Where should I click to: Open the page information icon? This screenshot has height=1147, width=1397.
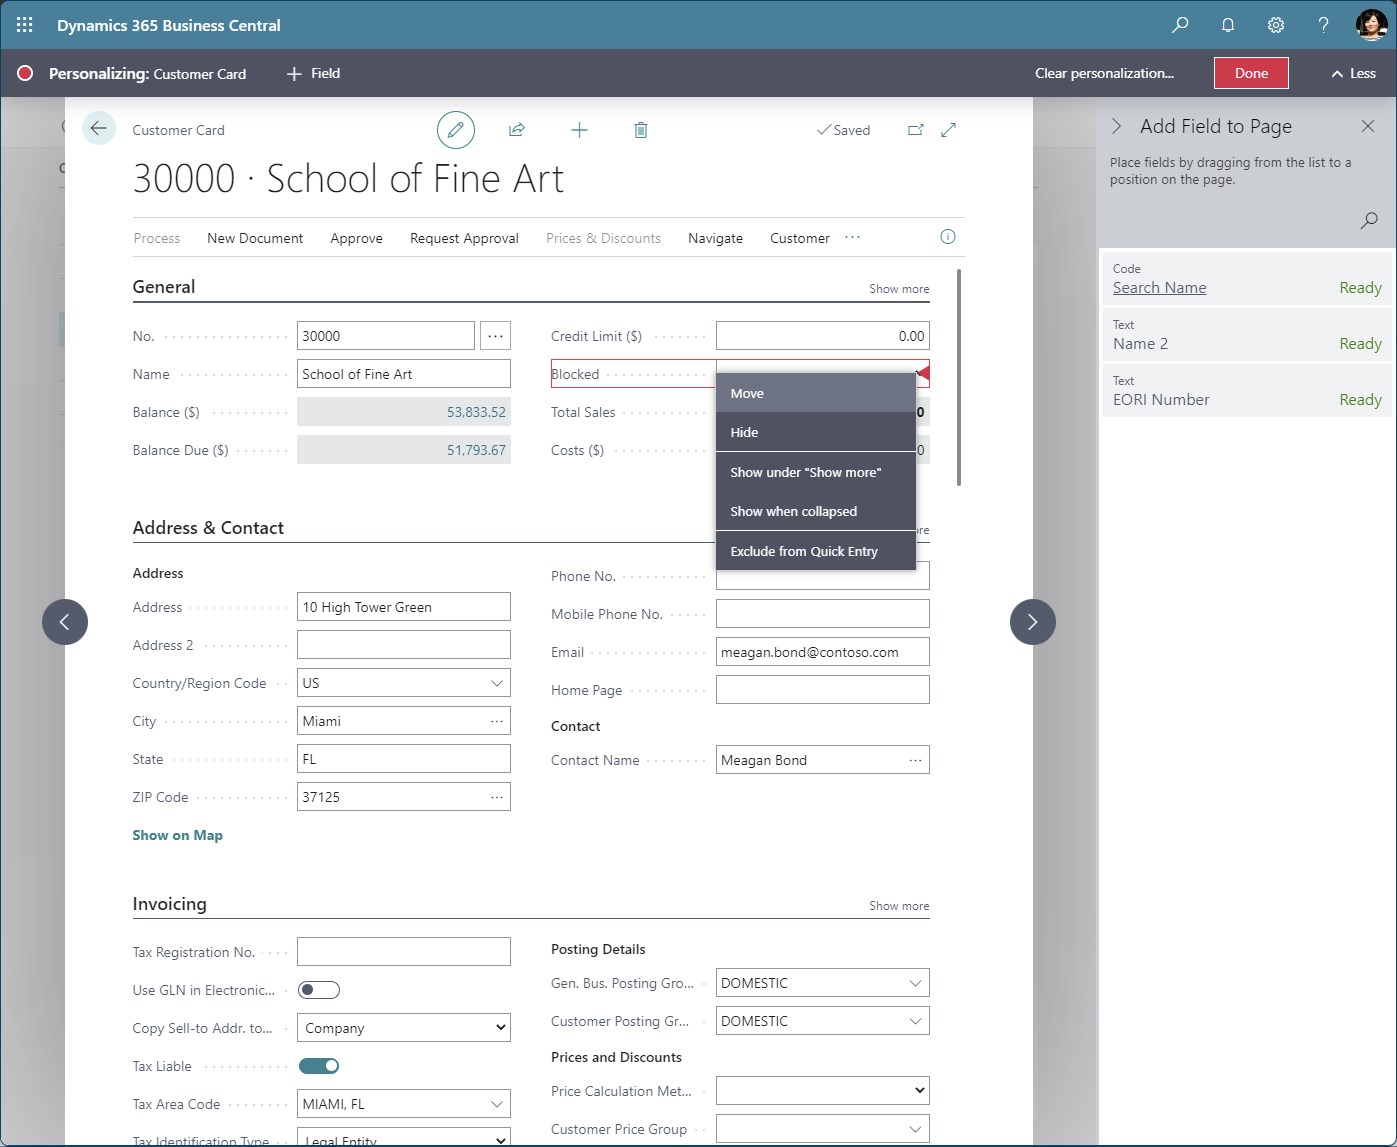click(947, 237)
